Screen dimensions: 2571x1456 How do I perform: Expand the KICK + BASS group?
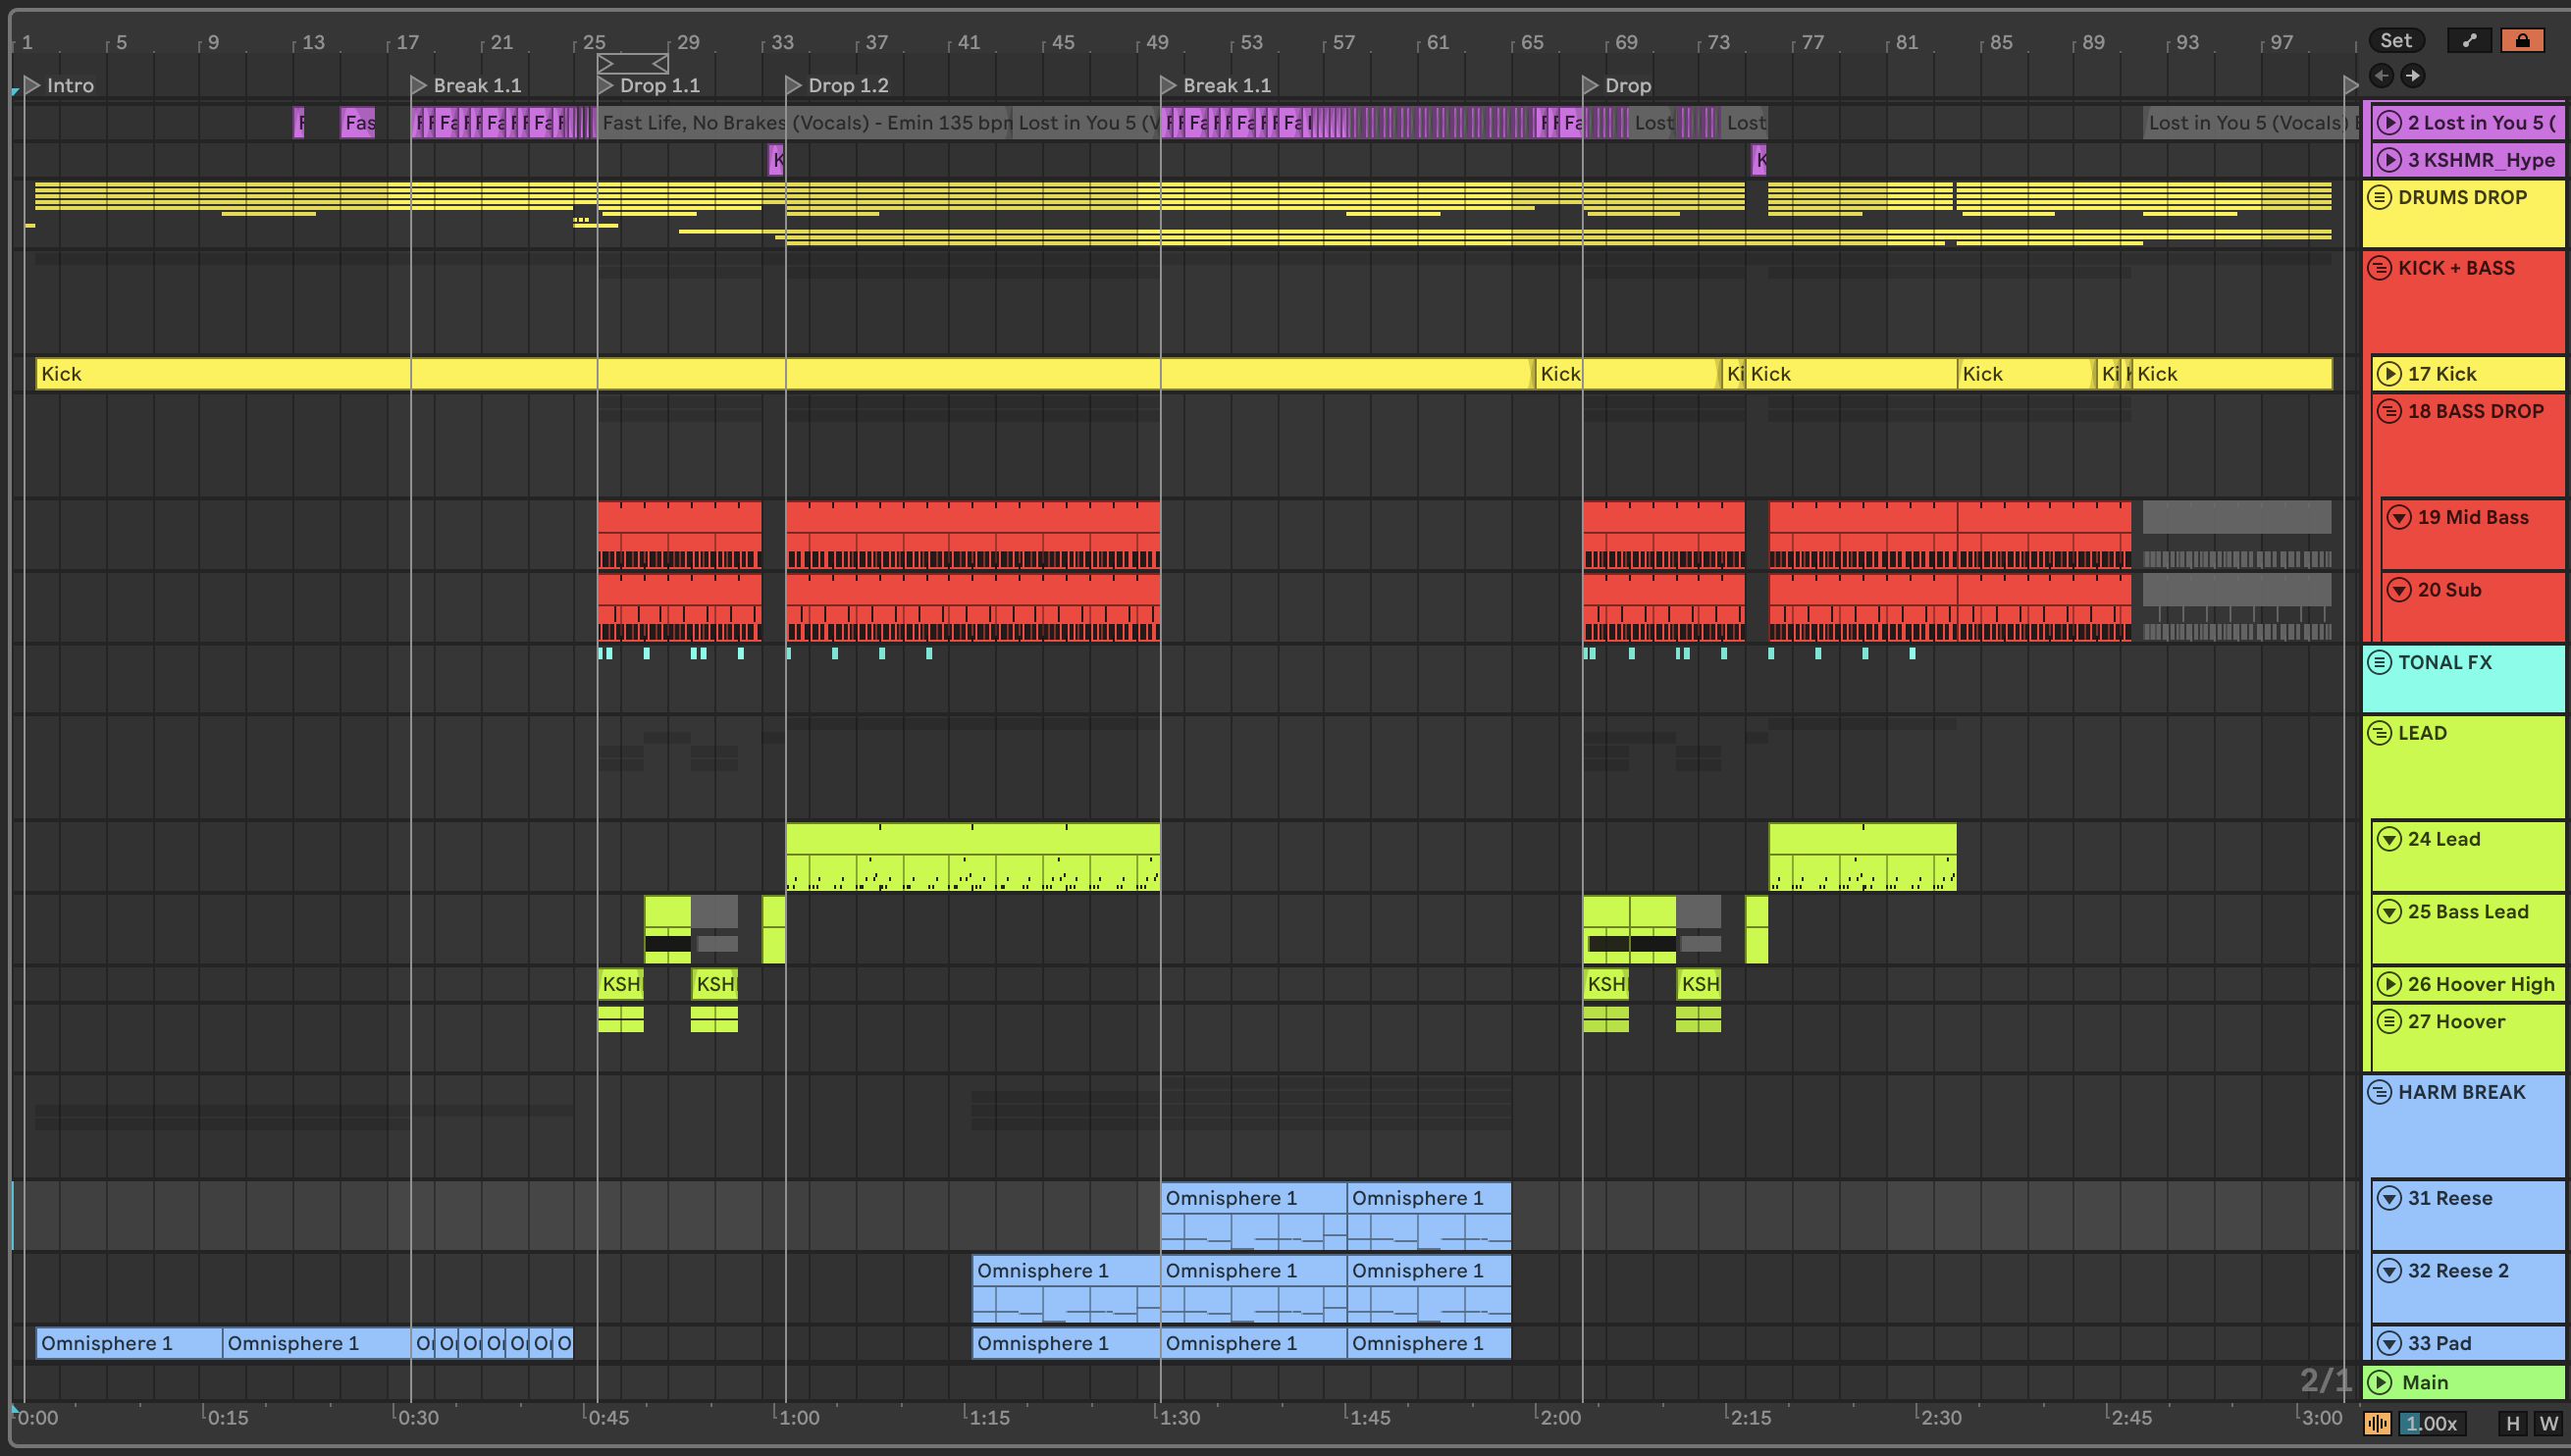[2380, 268]
